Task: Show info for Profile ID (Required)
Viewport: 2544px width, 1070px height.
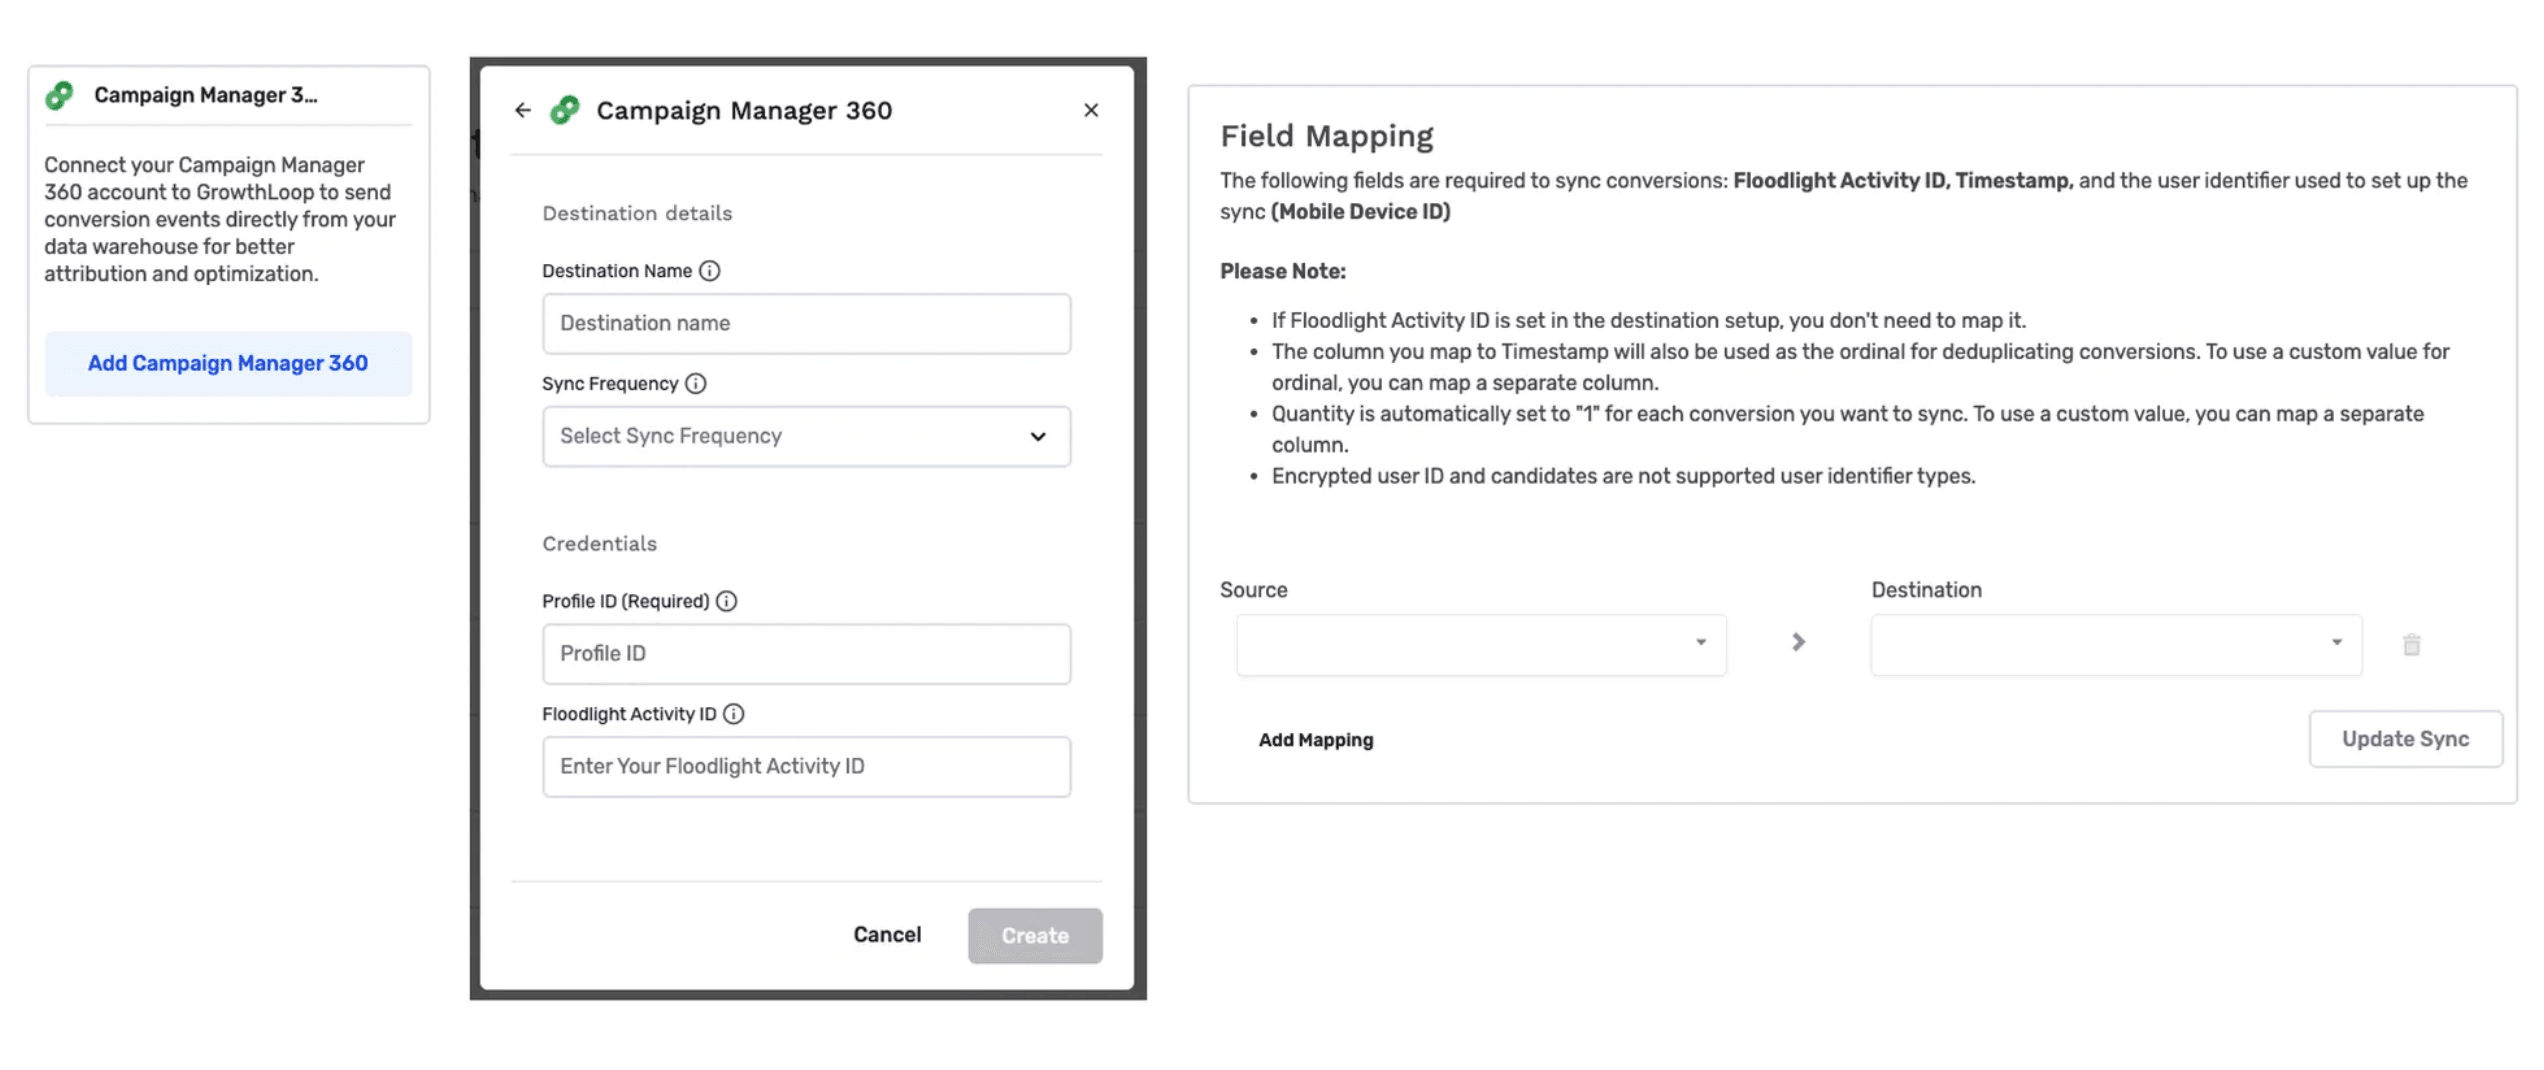Action: [x=727, y=601]
